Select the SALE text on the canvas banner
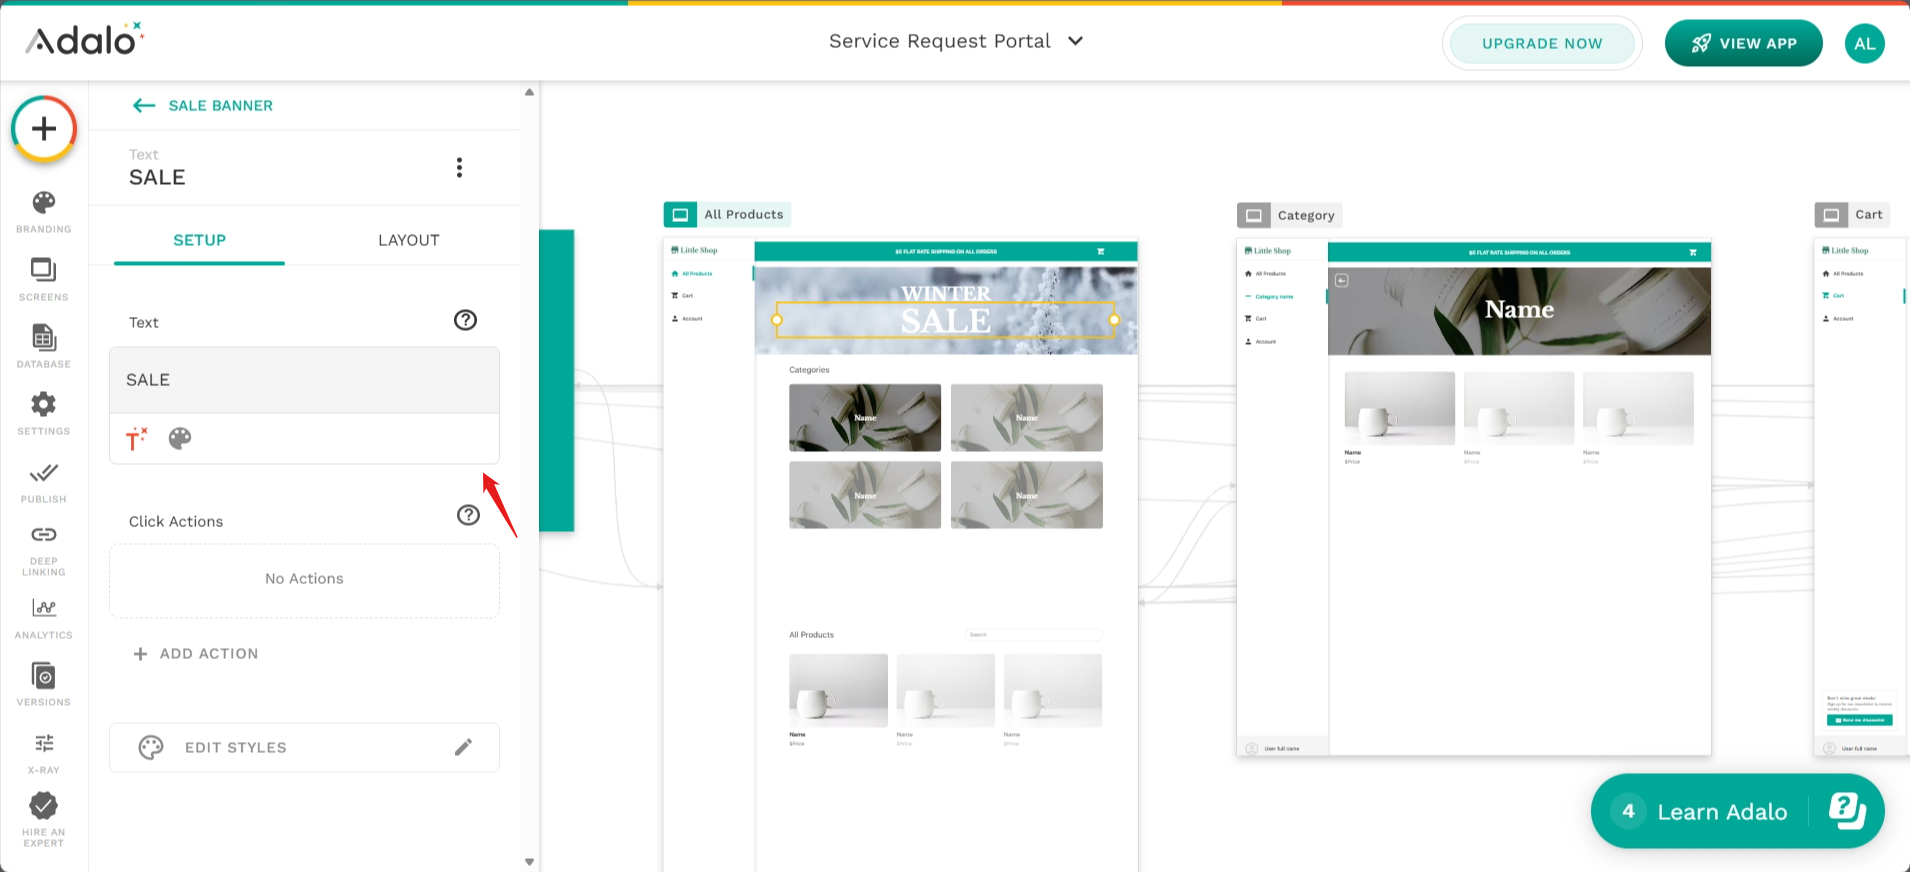 coord(945,321)
